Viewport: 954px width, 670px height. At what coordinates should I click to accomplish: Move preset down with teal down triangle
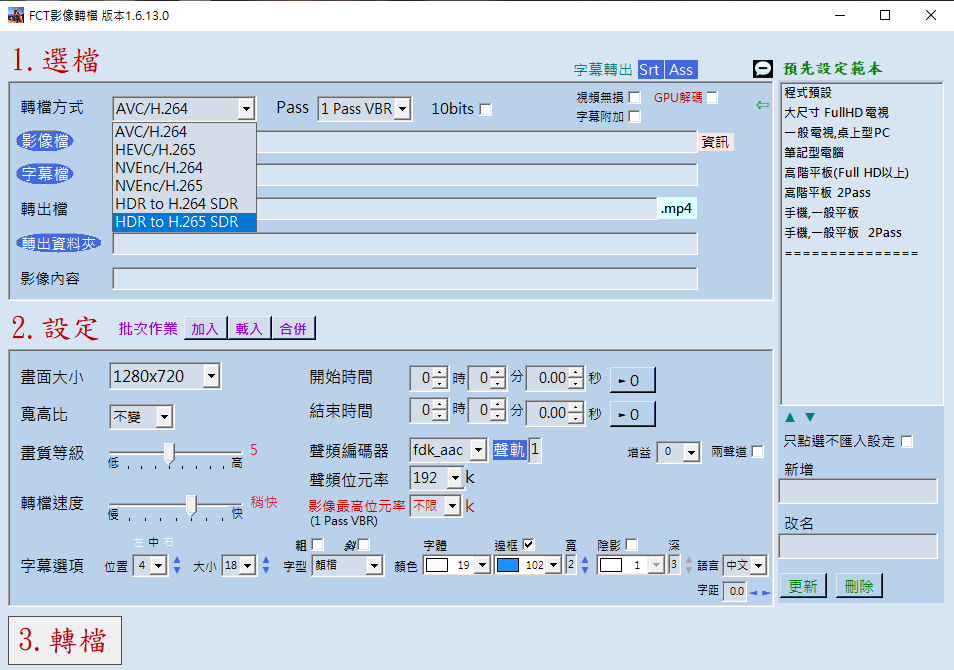(x=810, y=417)
